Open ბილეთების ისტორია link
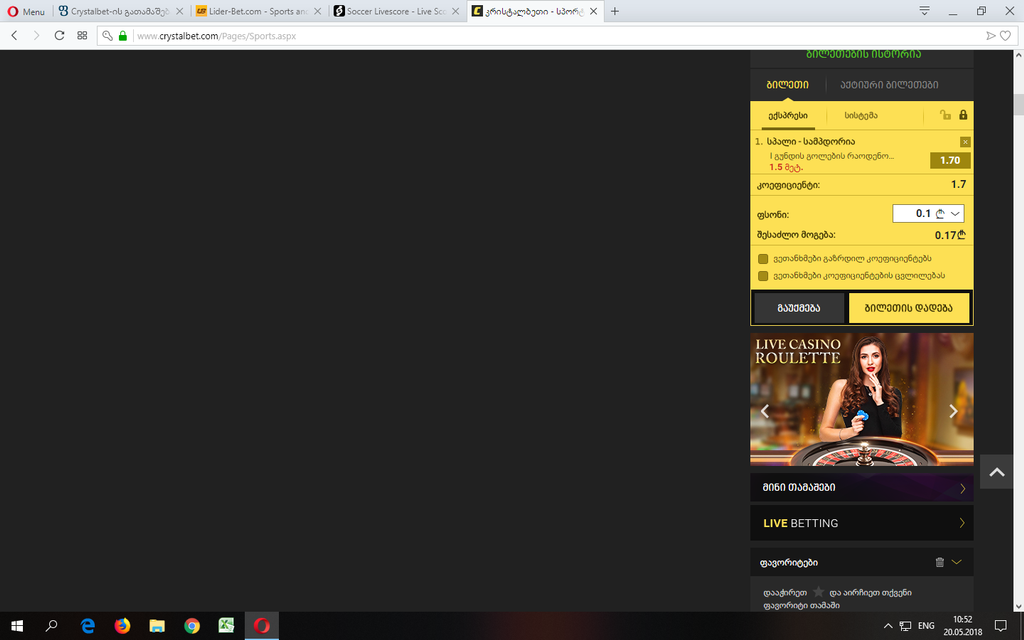This screenshot has width=1024, height=640. [863, 54]
